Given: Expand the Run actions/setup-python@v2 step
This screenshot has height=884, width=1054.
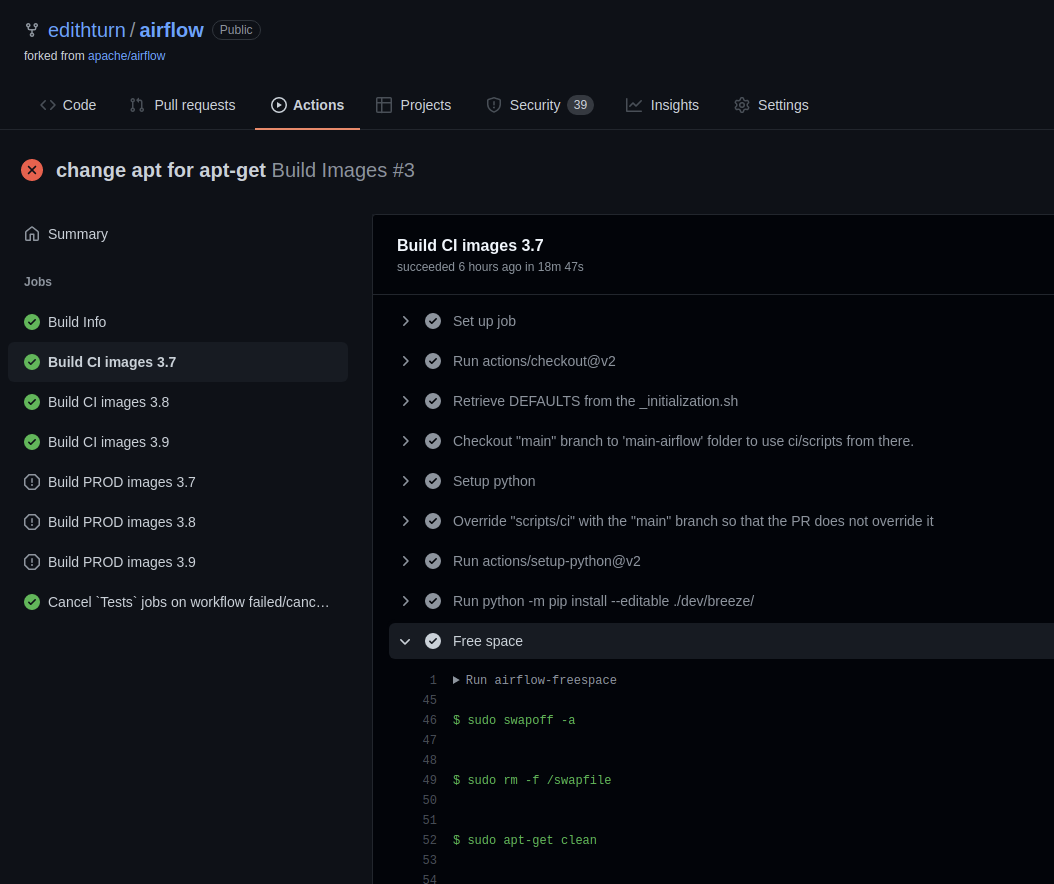Looking at the screenshot, I should 405,561.
